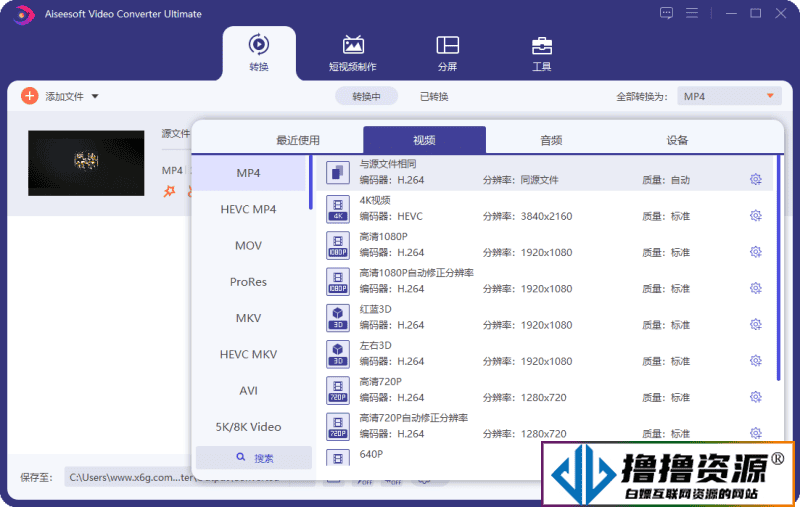Screen dimensions: 800x507
Task: Click the 红蓝3D preset icon
Action: coord(338,317)
